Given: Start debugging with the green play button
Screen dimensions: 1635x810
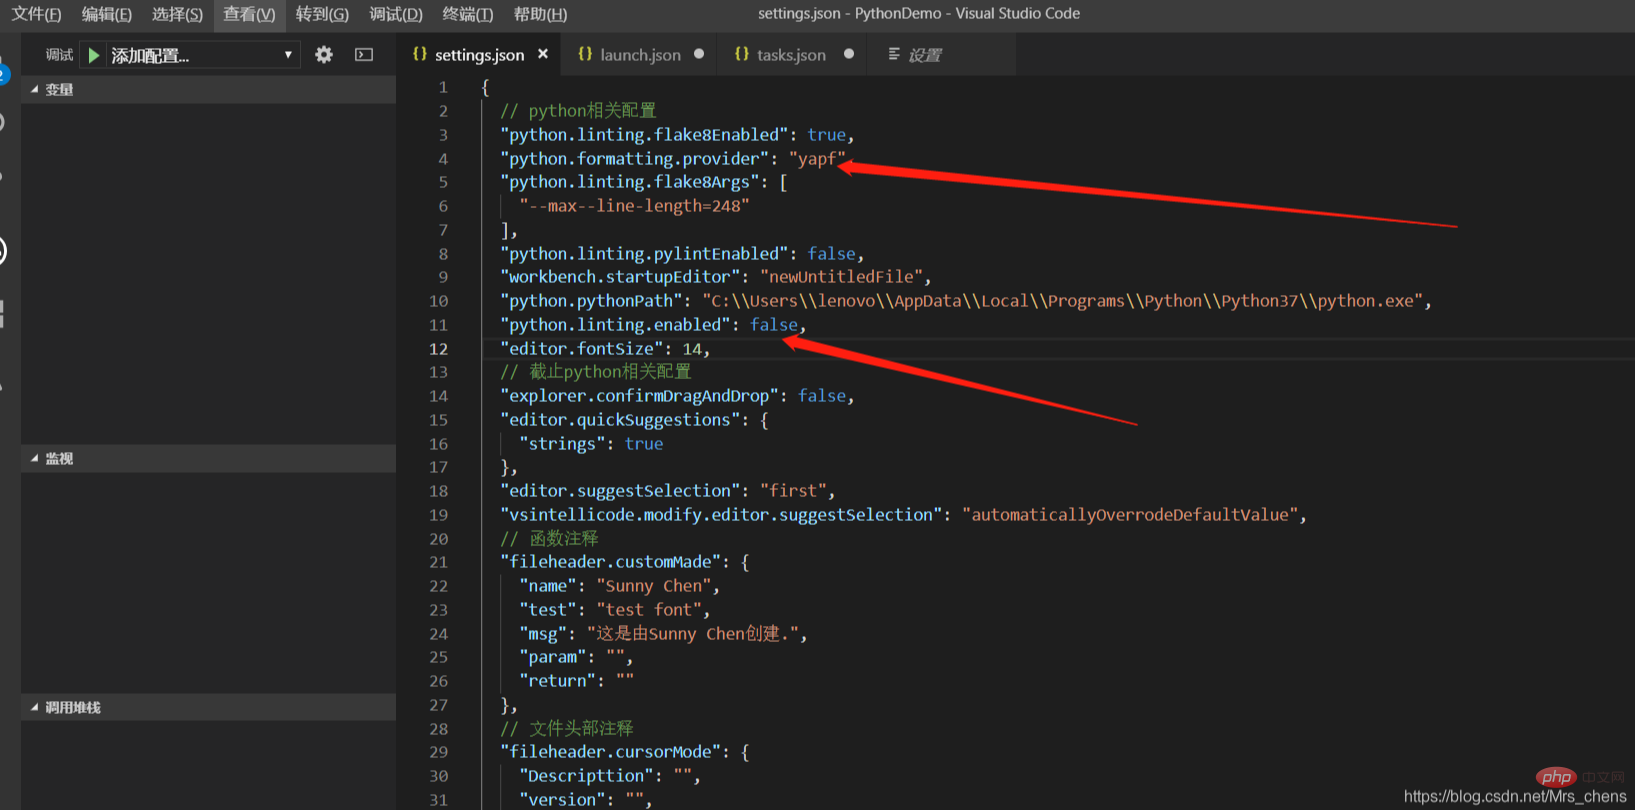Looking at the screenshot, I should pyautogui.click(x=94, y=55).
